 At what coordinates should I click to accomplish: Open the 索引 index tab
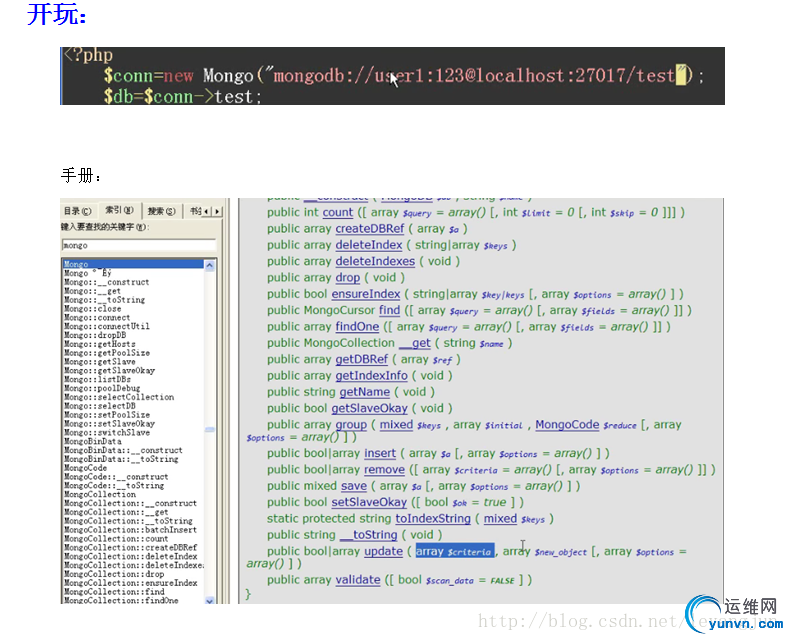[x=119, y=211]
